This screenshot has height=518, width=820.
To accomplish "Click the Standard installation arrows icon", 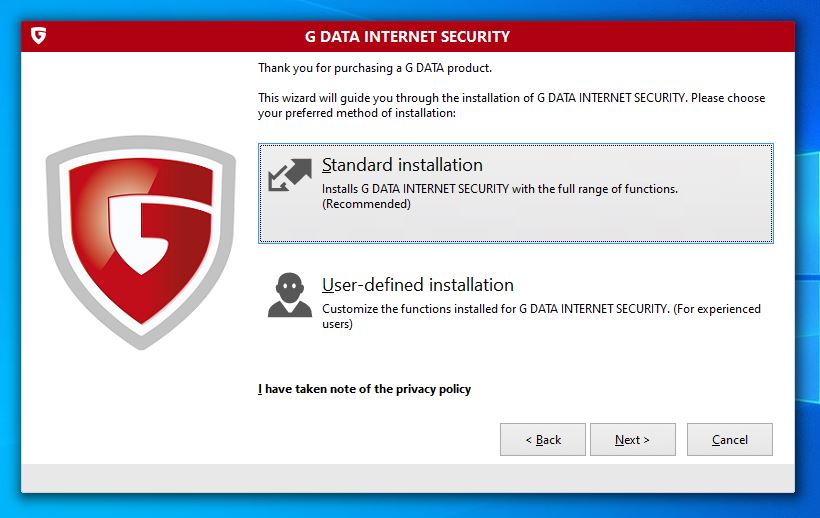I will click(x=290, y=175).
